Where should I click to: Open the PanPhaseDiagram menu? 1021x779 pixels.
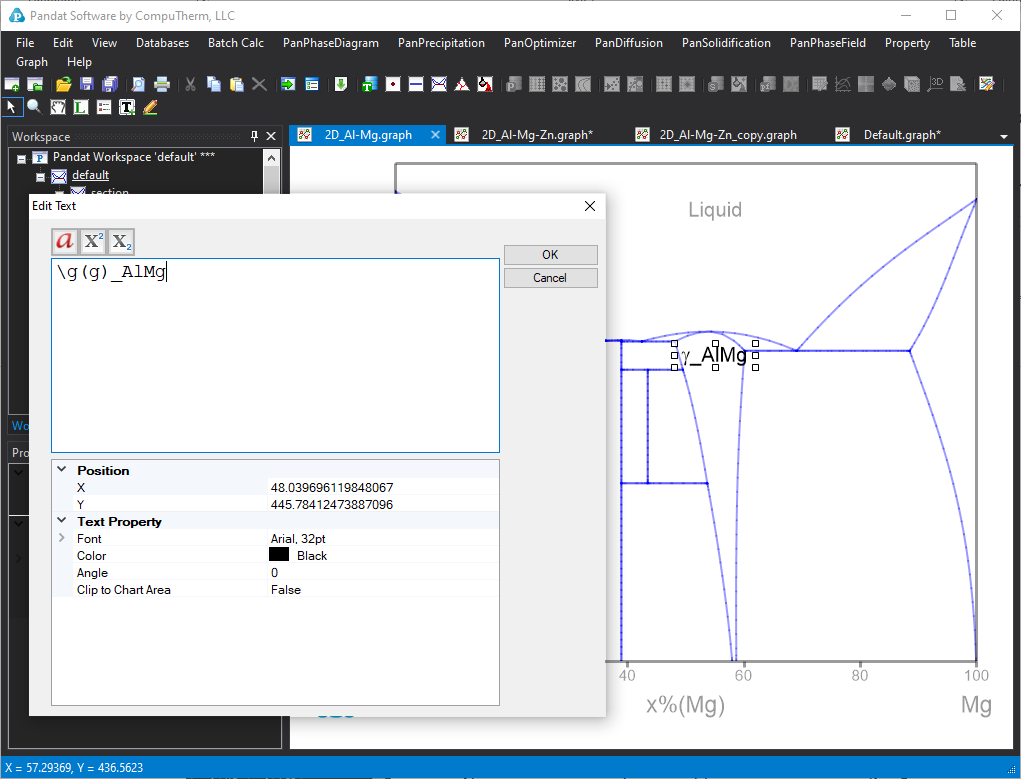click(330, 43)
